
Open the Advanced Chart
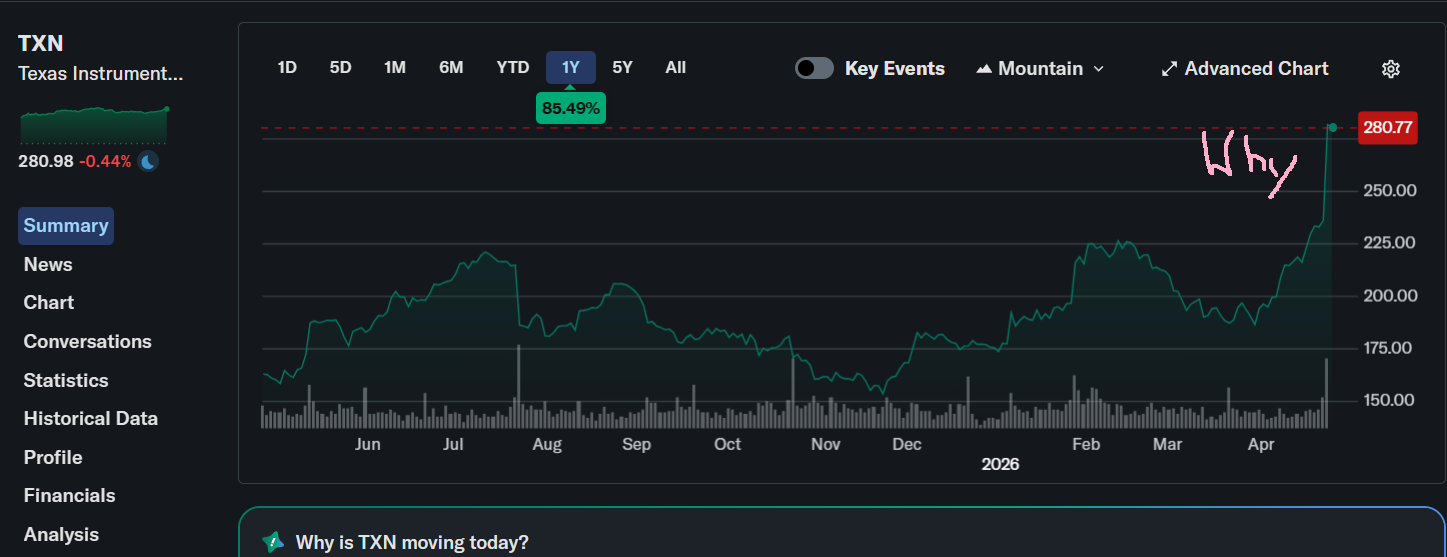[x=1245, y=69]
